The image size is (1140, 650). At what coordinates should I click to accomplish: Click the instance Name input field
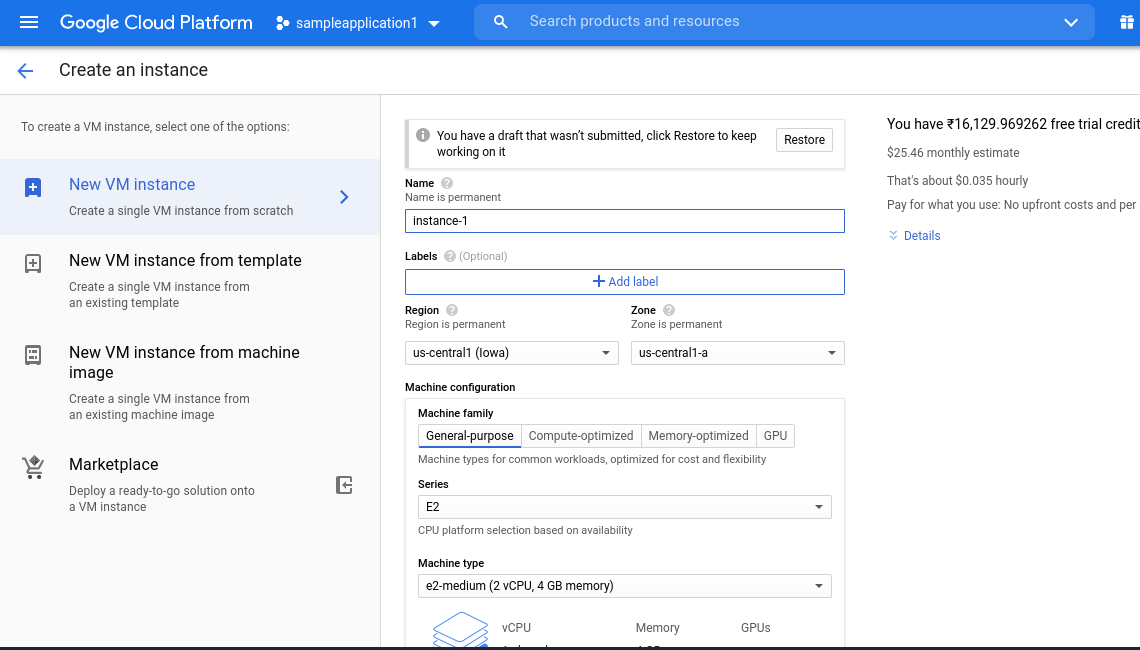point(625,221)
